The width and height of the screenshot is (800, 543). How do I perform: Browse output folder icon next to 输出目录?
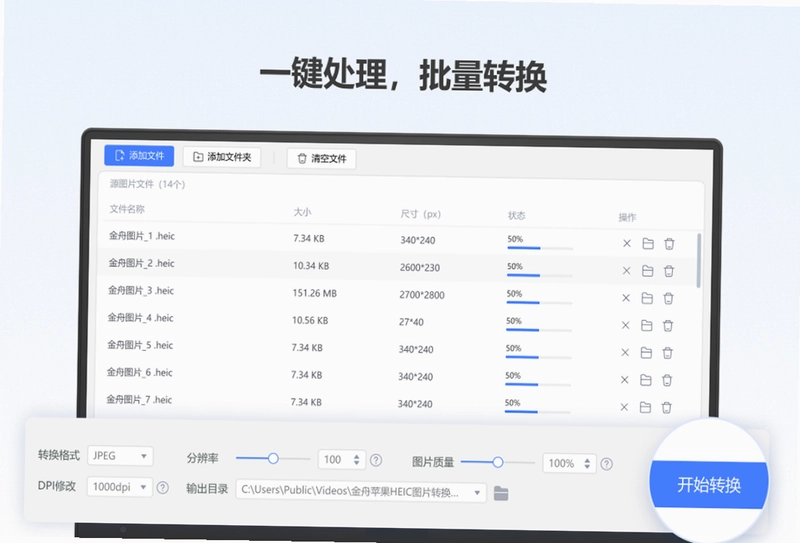[x=501, y=493]
